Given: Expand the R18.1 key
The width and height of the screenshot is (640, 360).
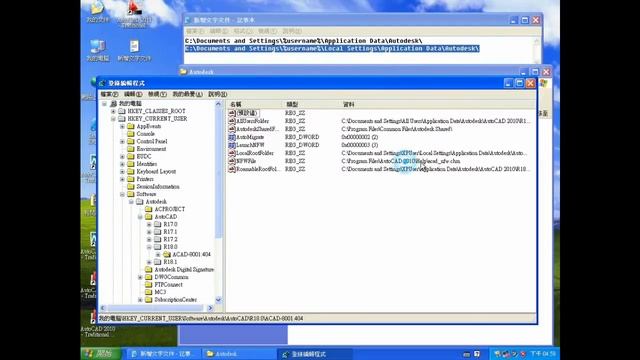Looking at the screenshot, I should click(149, 262).
